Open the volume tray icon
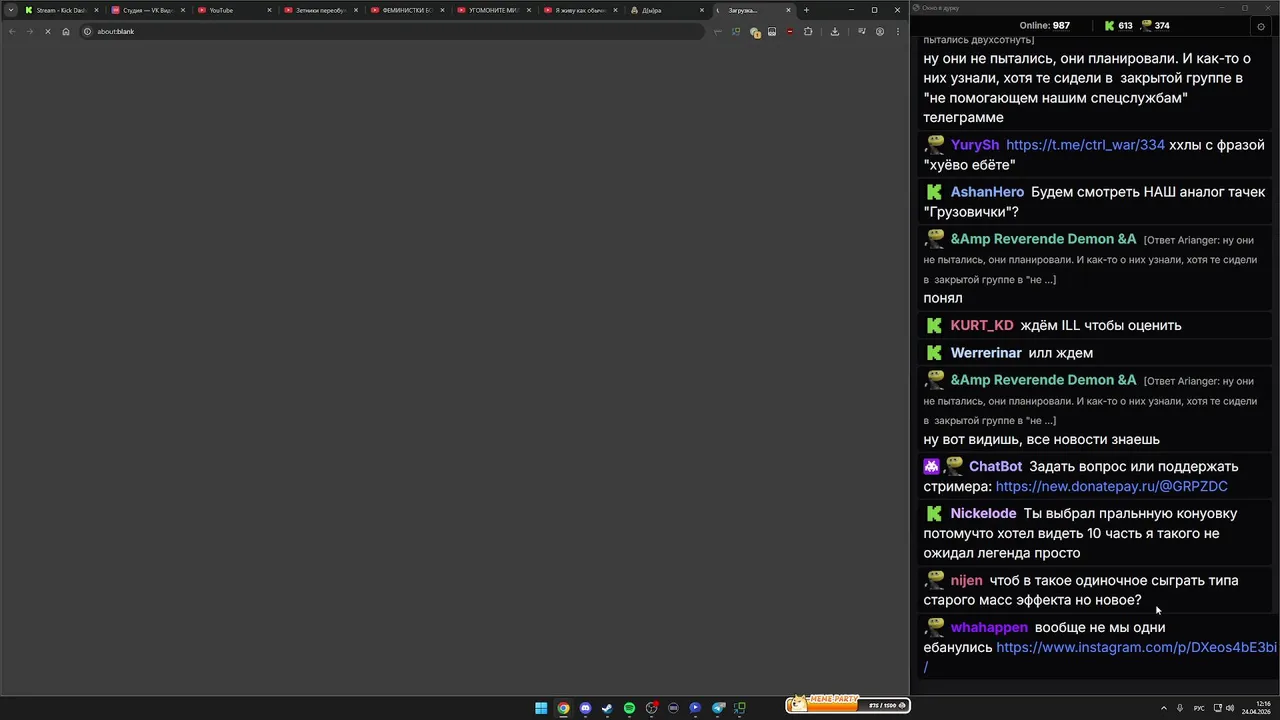 [x=1230, y=708]
